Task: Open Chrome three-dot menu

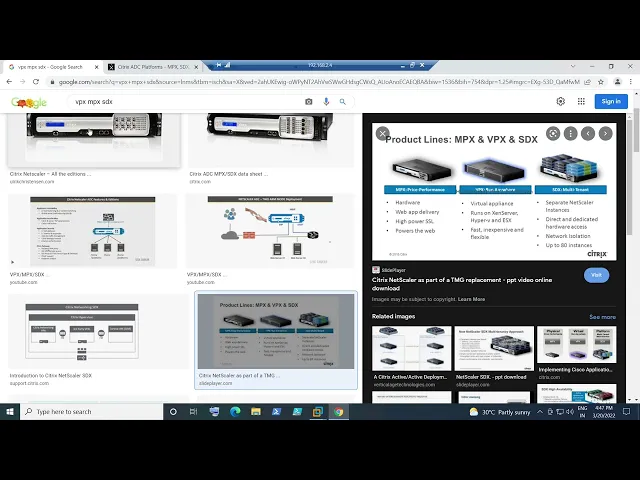Action: 631,82
